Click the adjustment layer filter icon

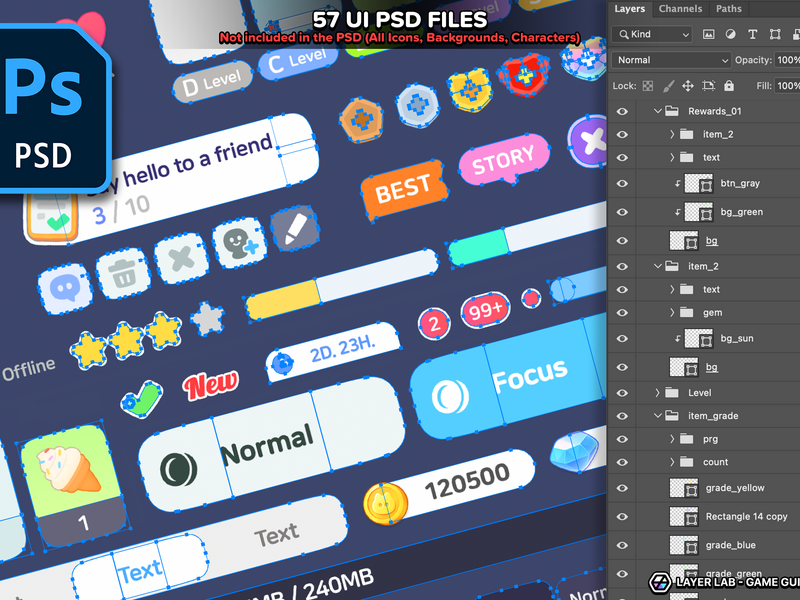click(731, 34)
